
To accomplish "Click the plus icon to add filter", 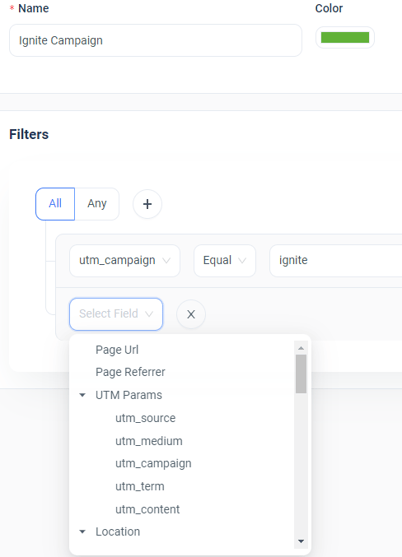I will [x=147, y=204].
